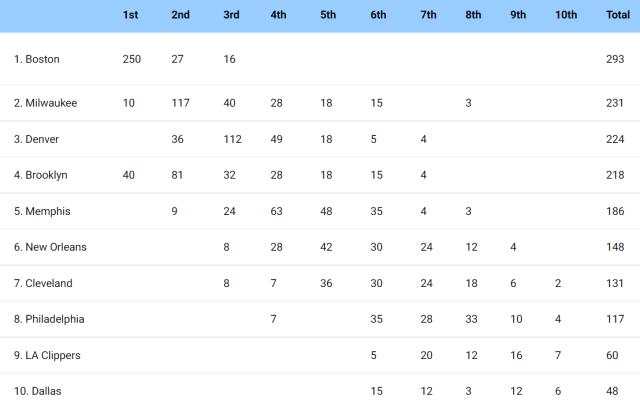The width and height of the screenshot is (640, 404).
Task: Click the 10. Dallas team name
Action: 37,391
